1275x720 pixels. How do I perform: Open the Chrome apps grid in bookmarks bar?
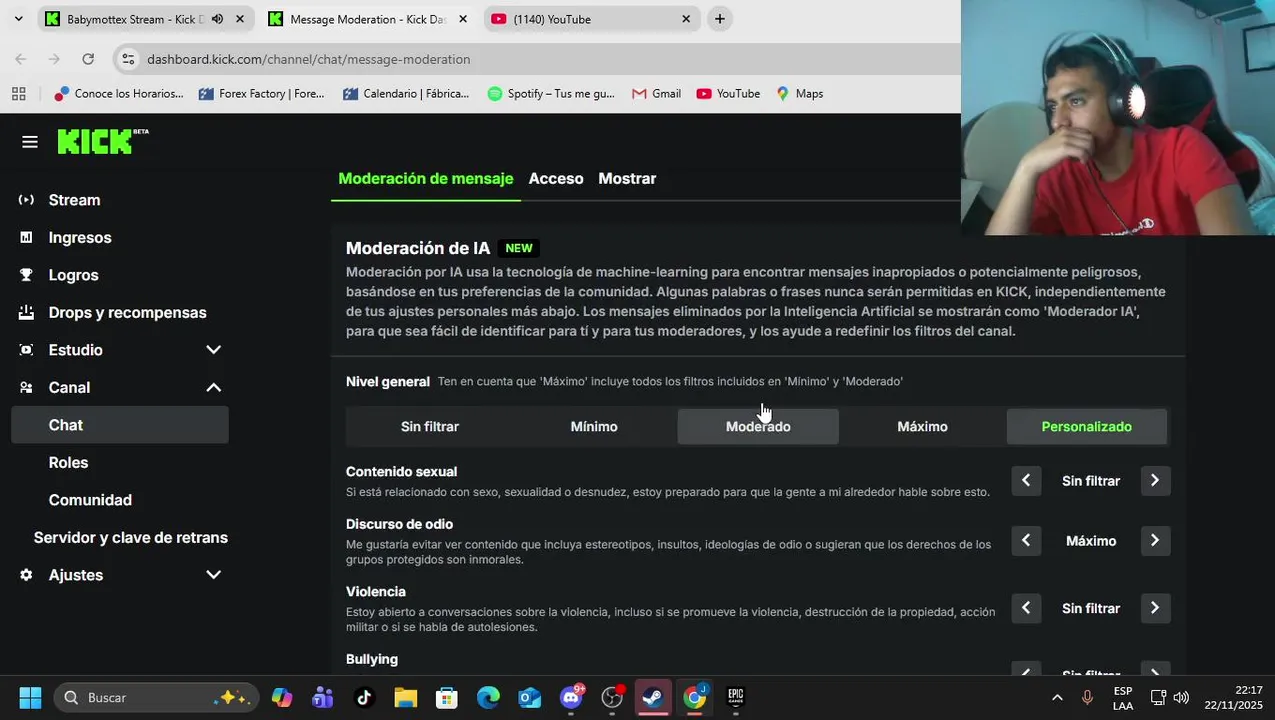(18, 93)
